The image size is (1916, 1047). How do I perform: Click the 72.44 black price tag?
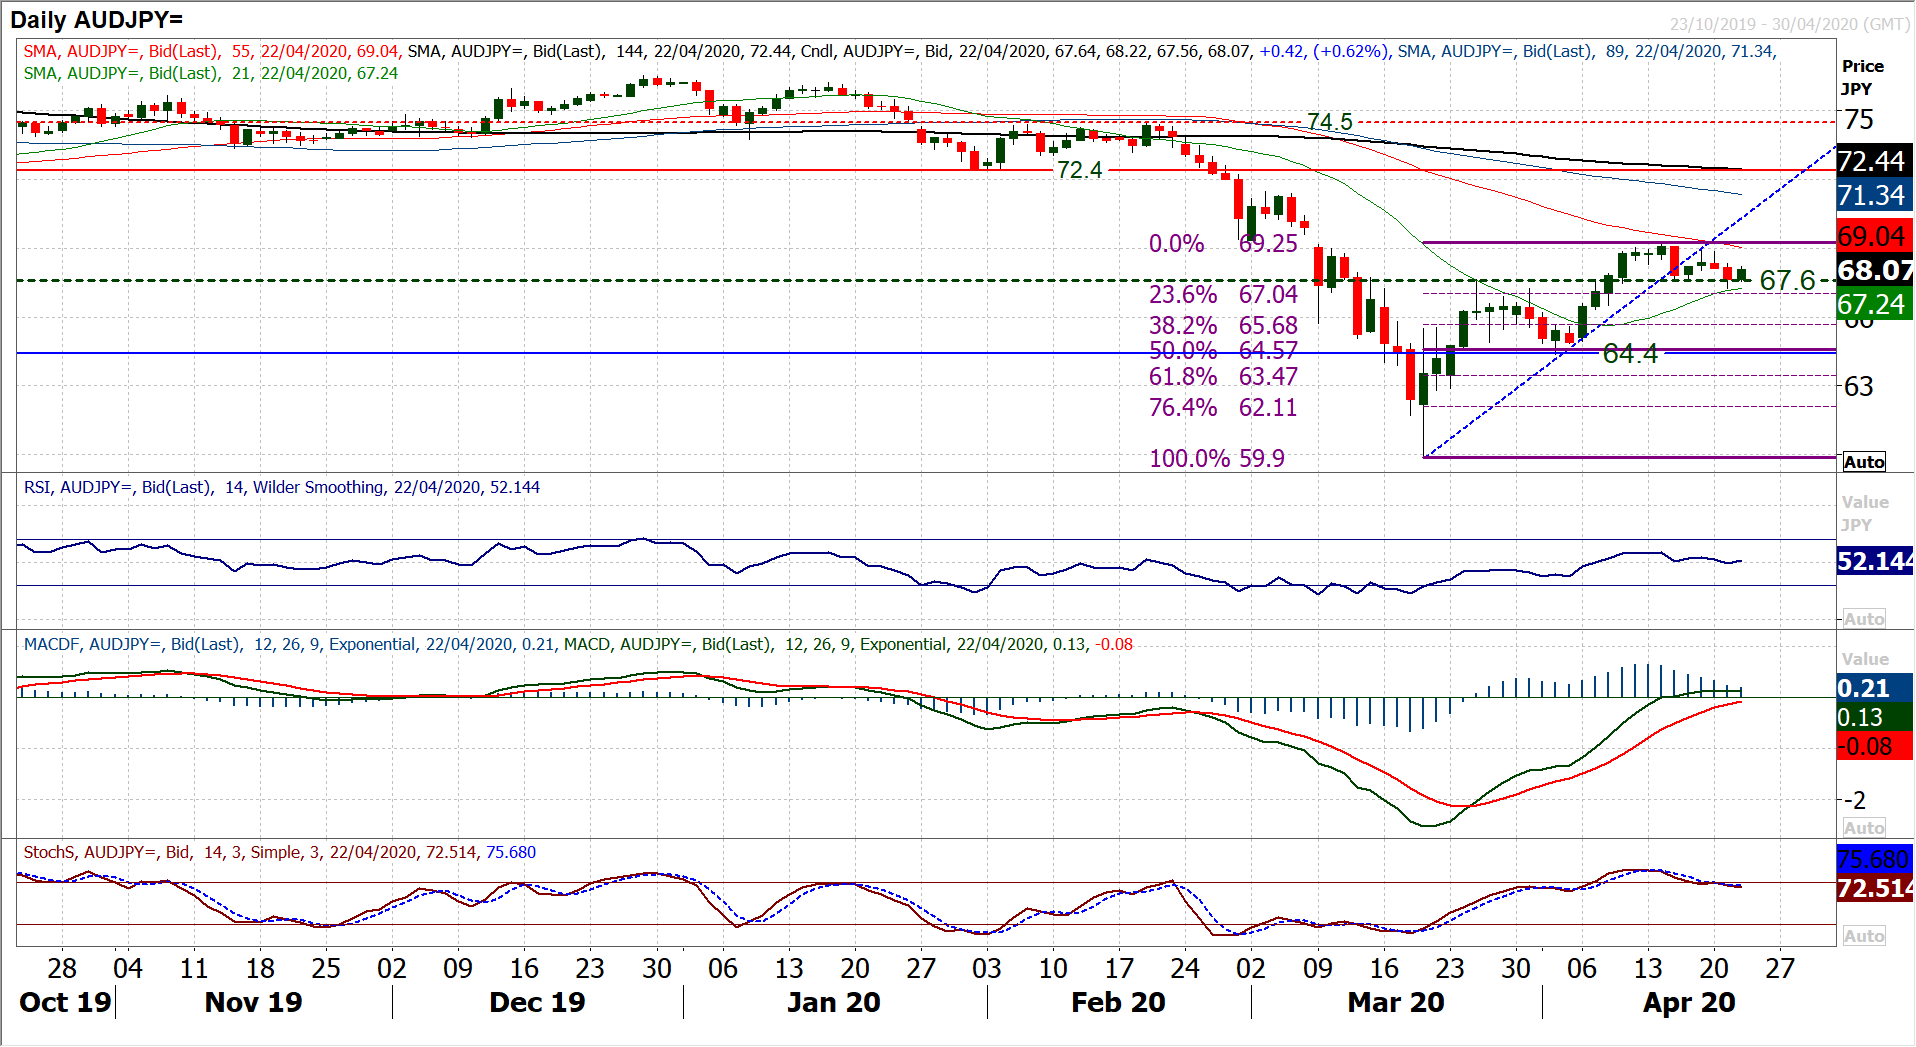1874,161
